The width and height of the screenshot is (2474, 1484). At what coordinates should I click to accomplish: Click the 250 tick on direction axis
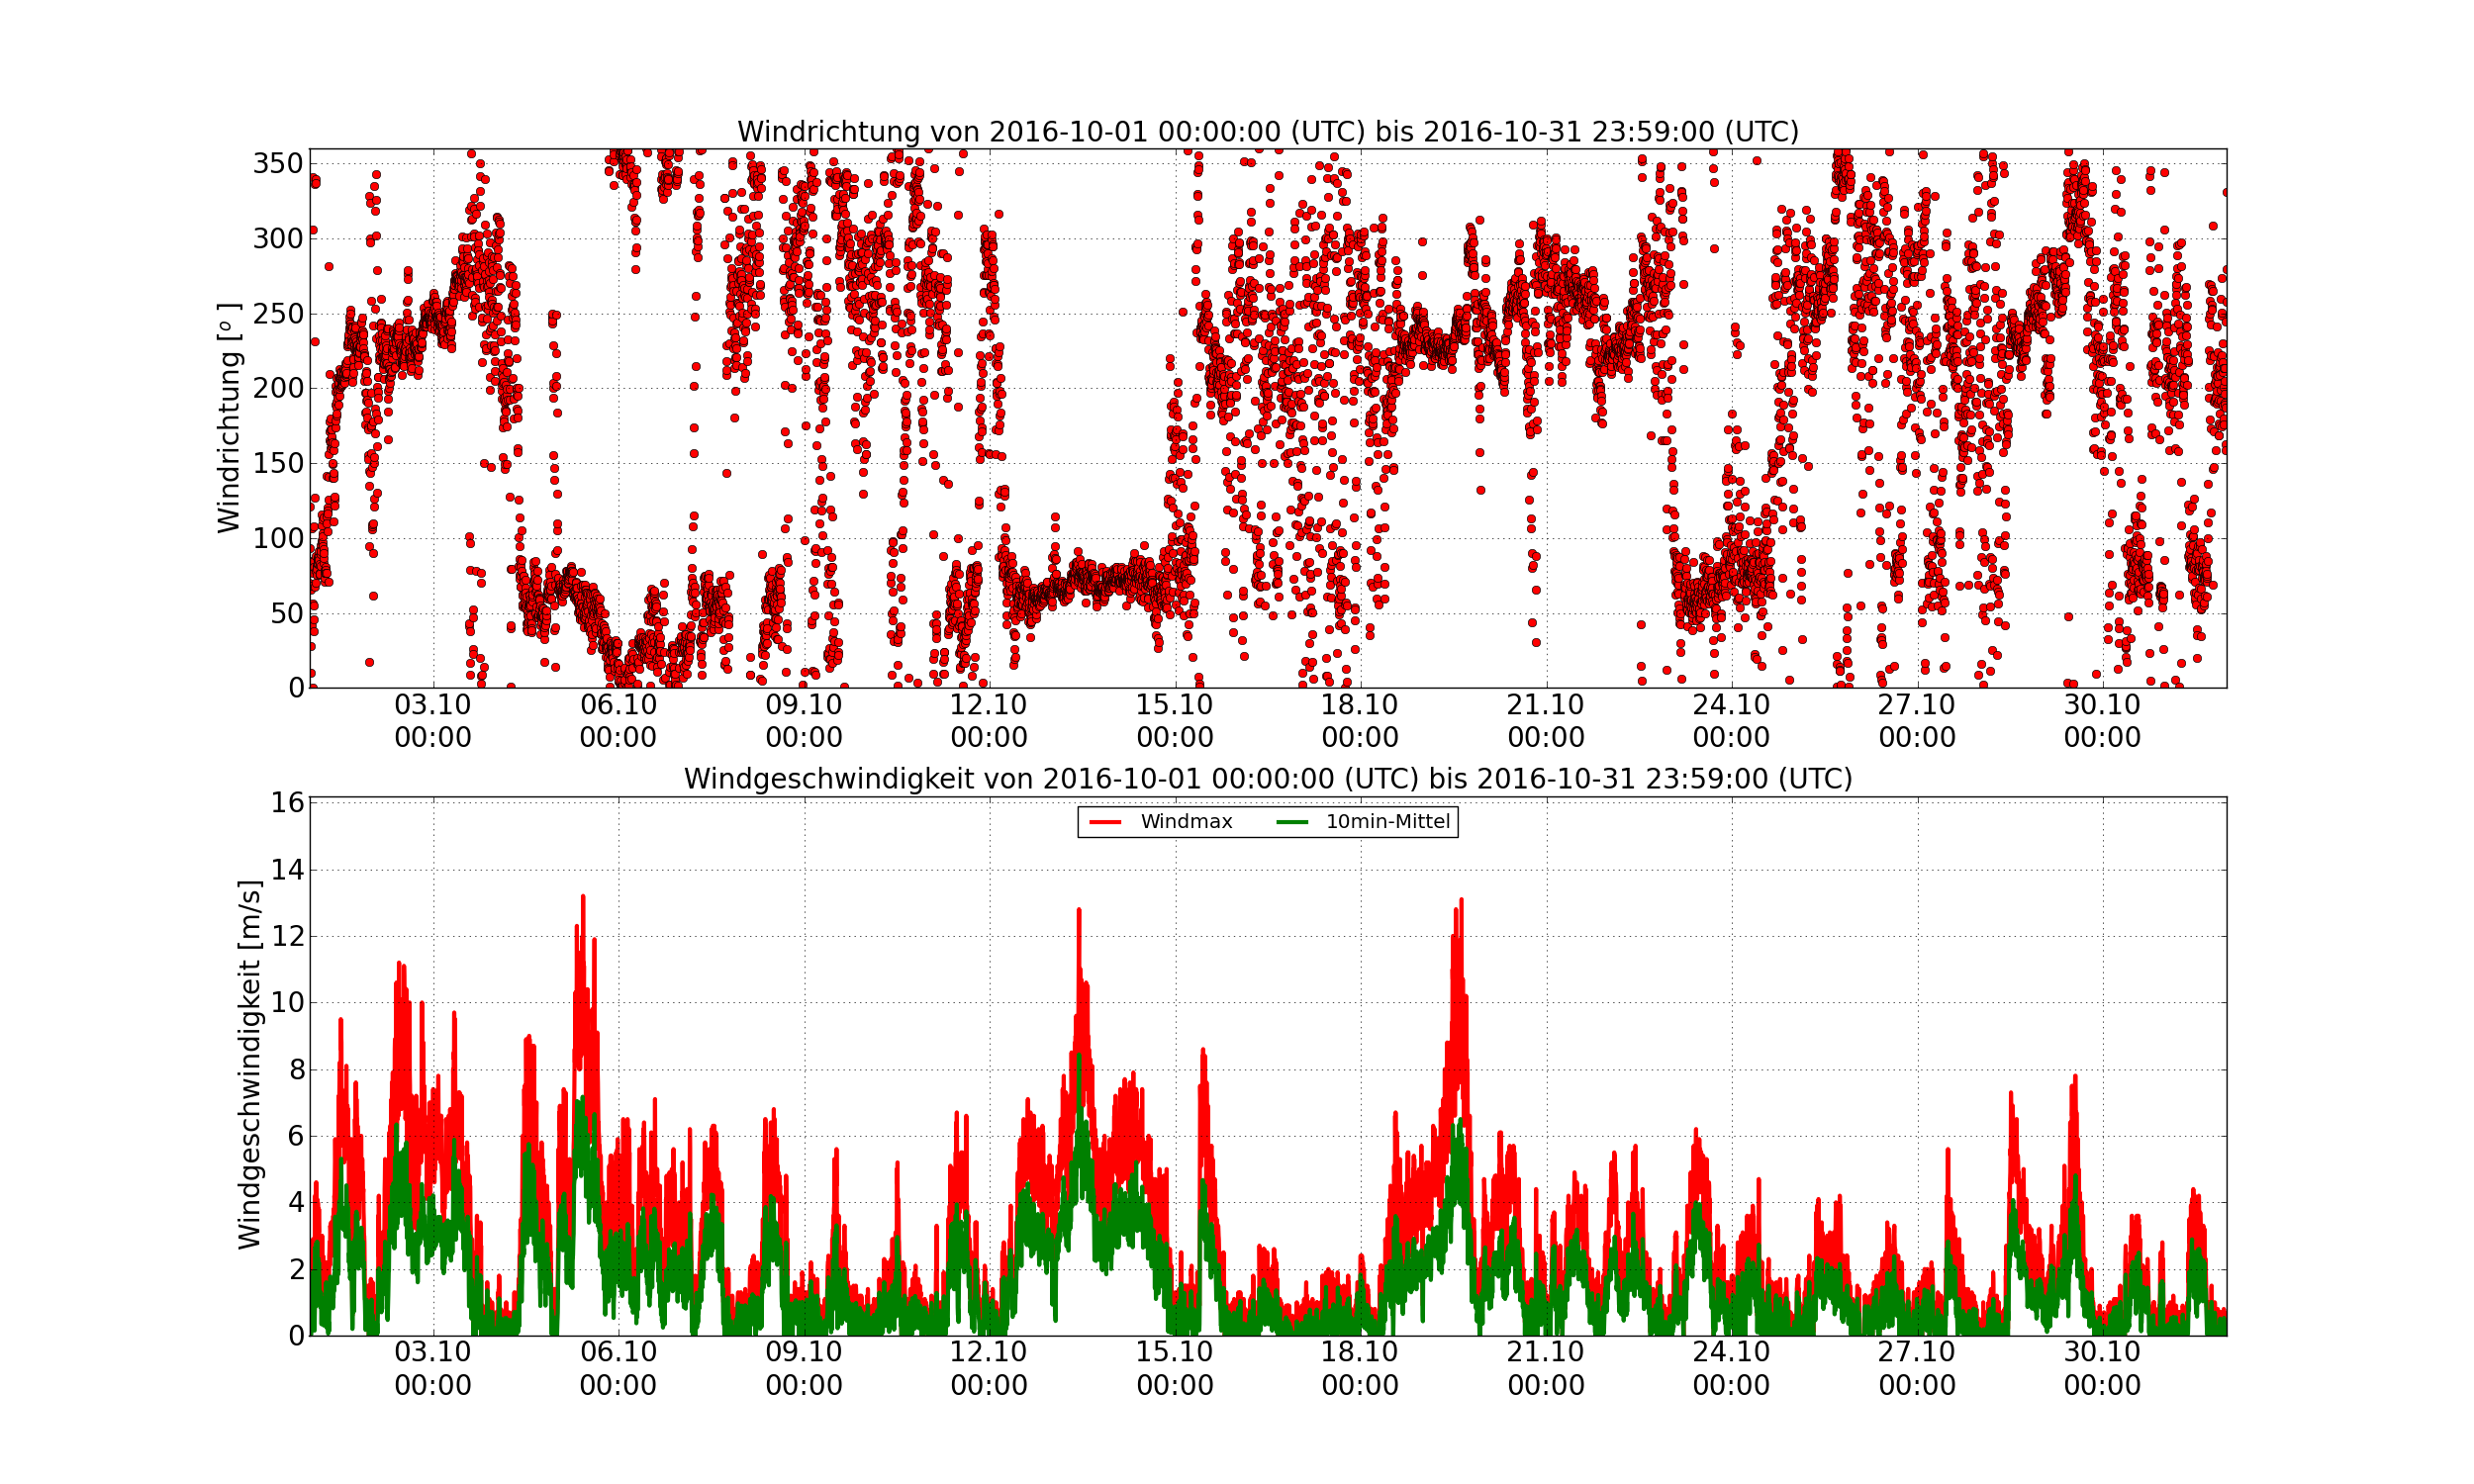click(x=278, y=314)
